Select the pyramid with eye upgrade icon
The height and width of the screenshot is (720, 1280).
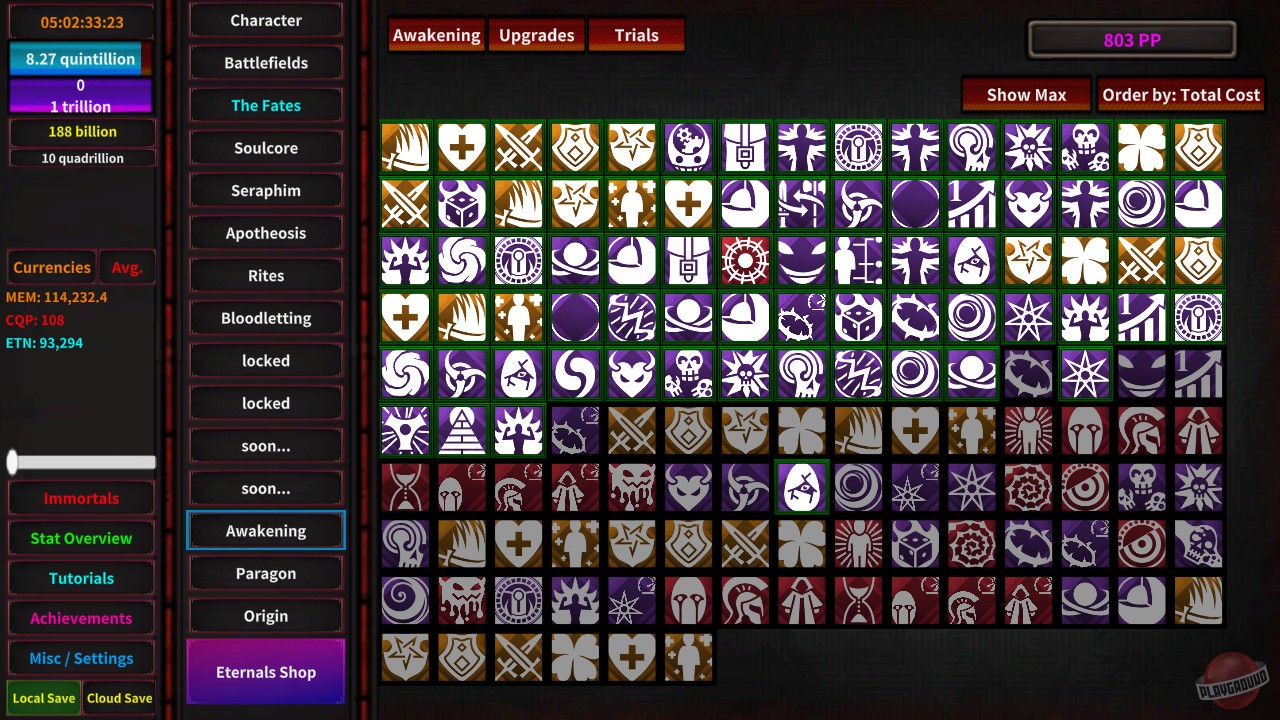pos(461,430)
